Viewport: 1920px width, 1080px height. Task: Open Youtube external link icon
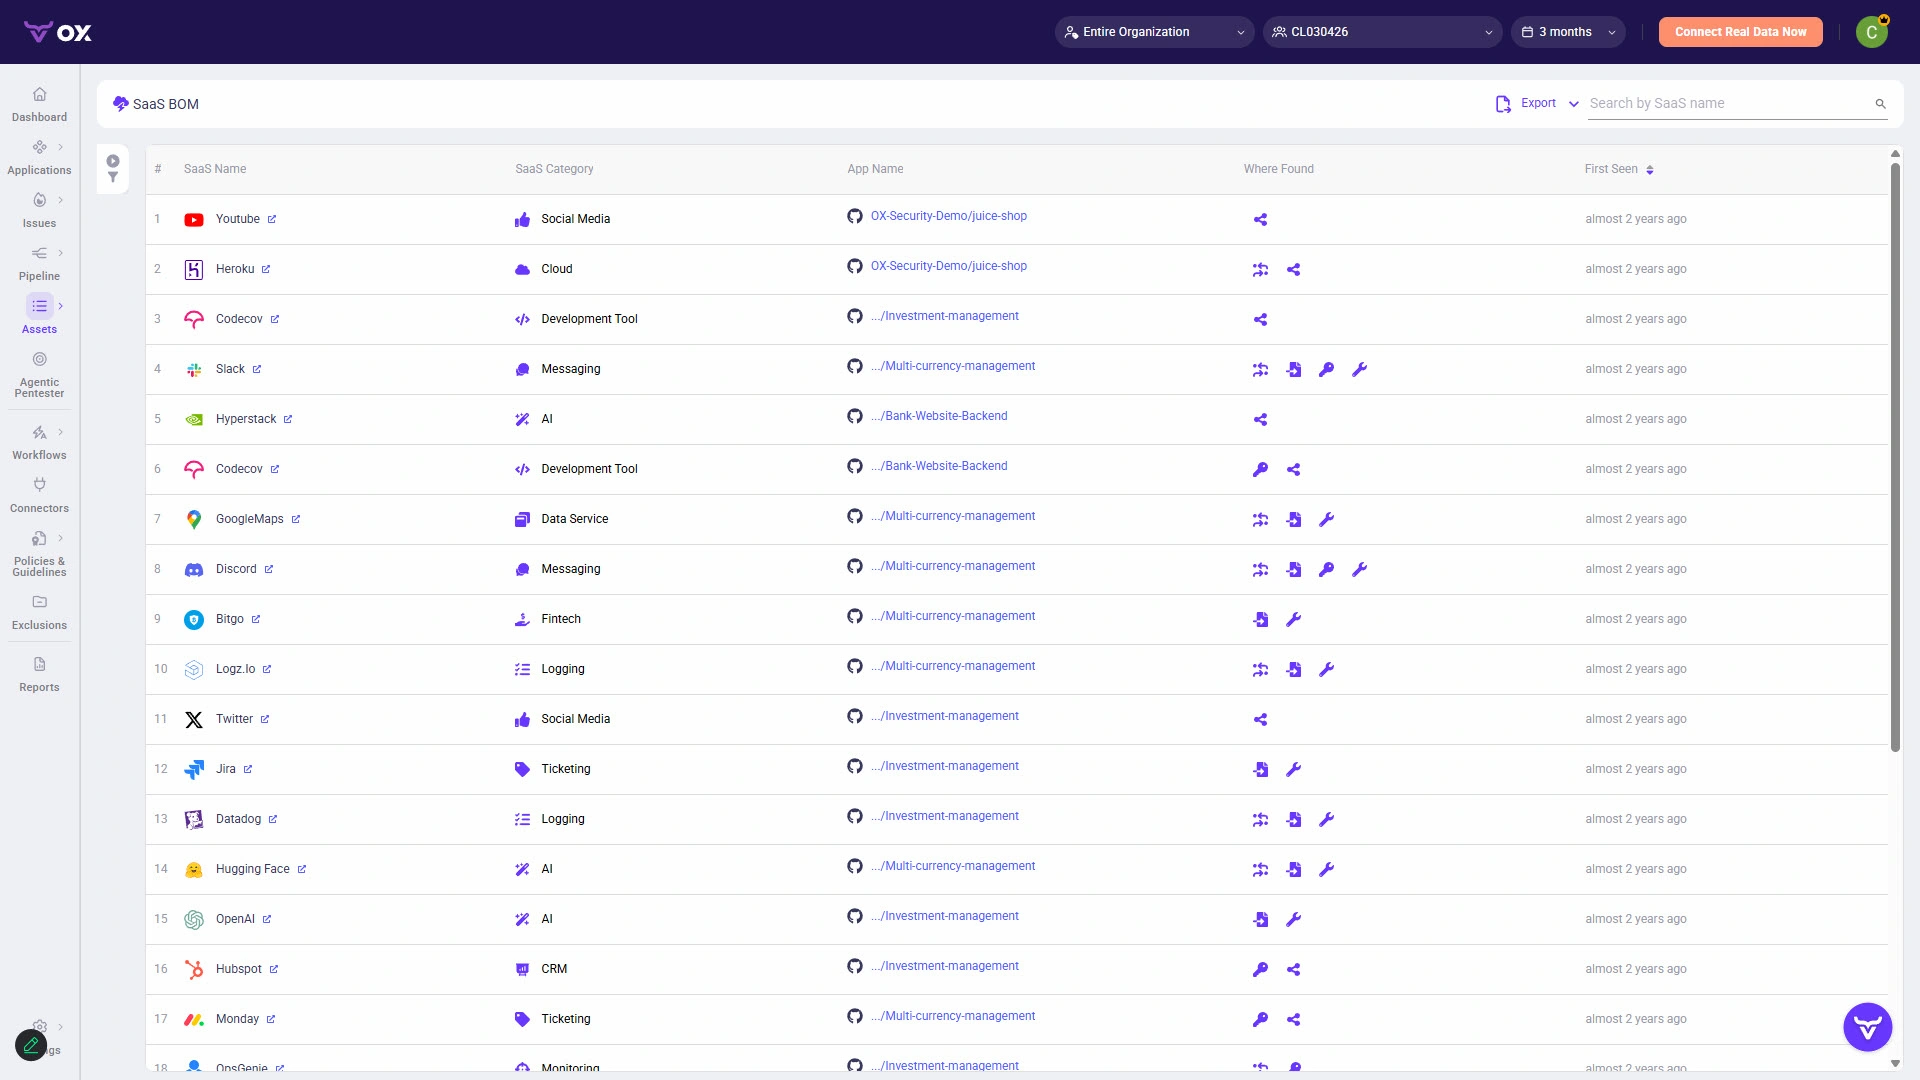(x=272, y=219)
